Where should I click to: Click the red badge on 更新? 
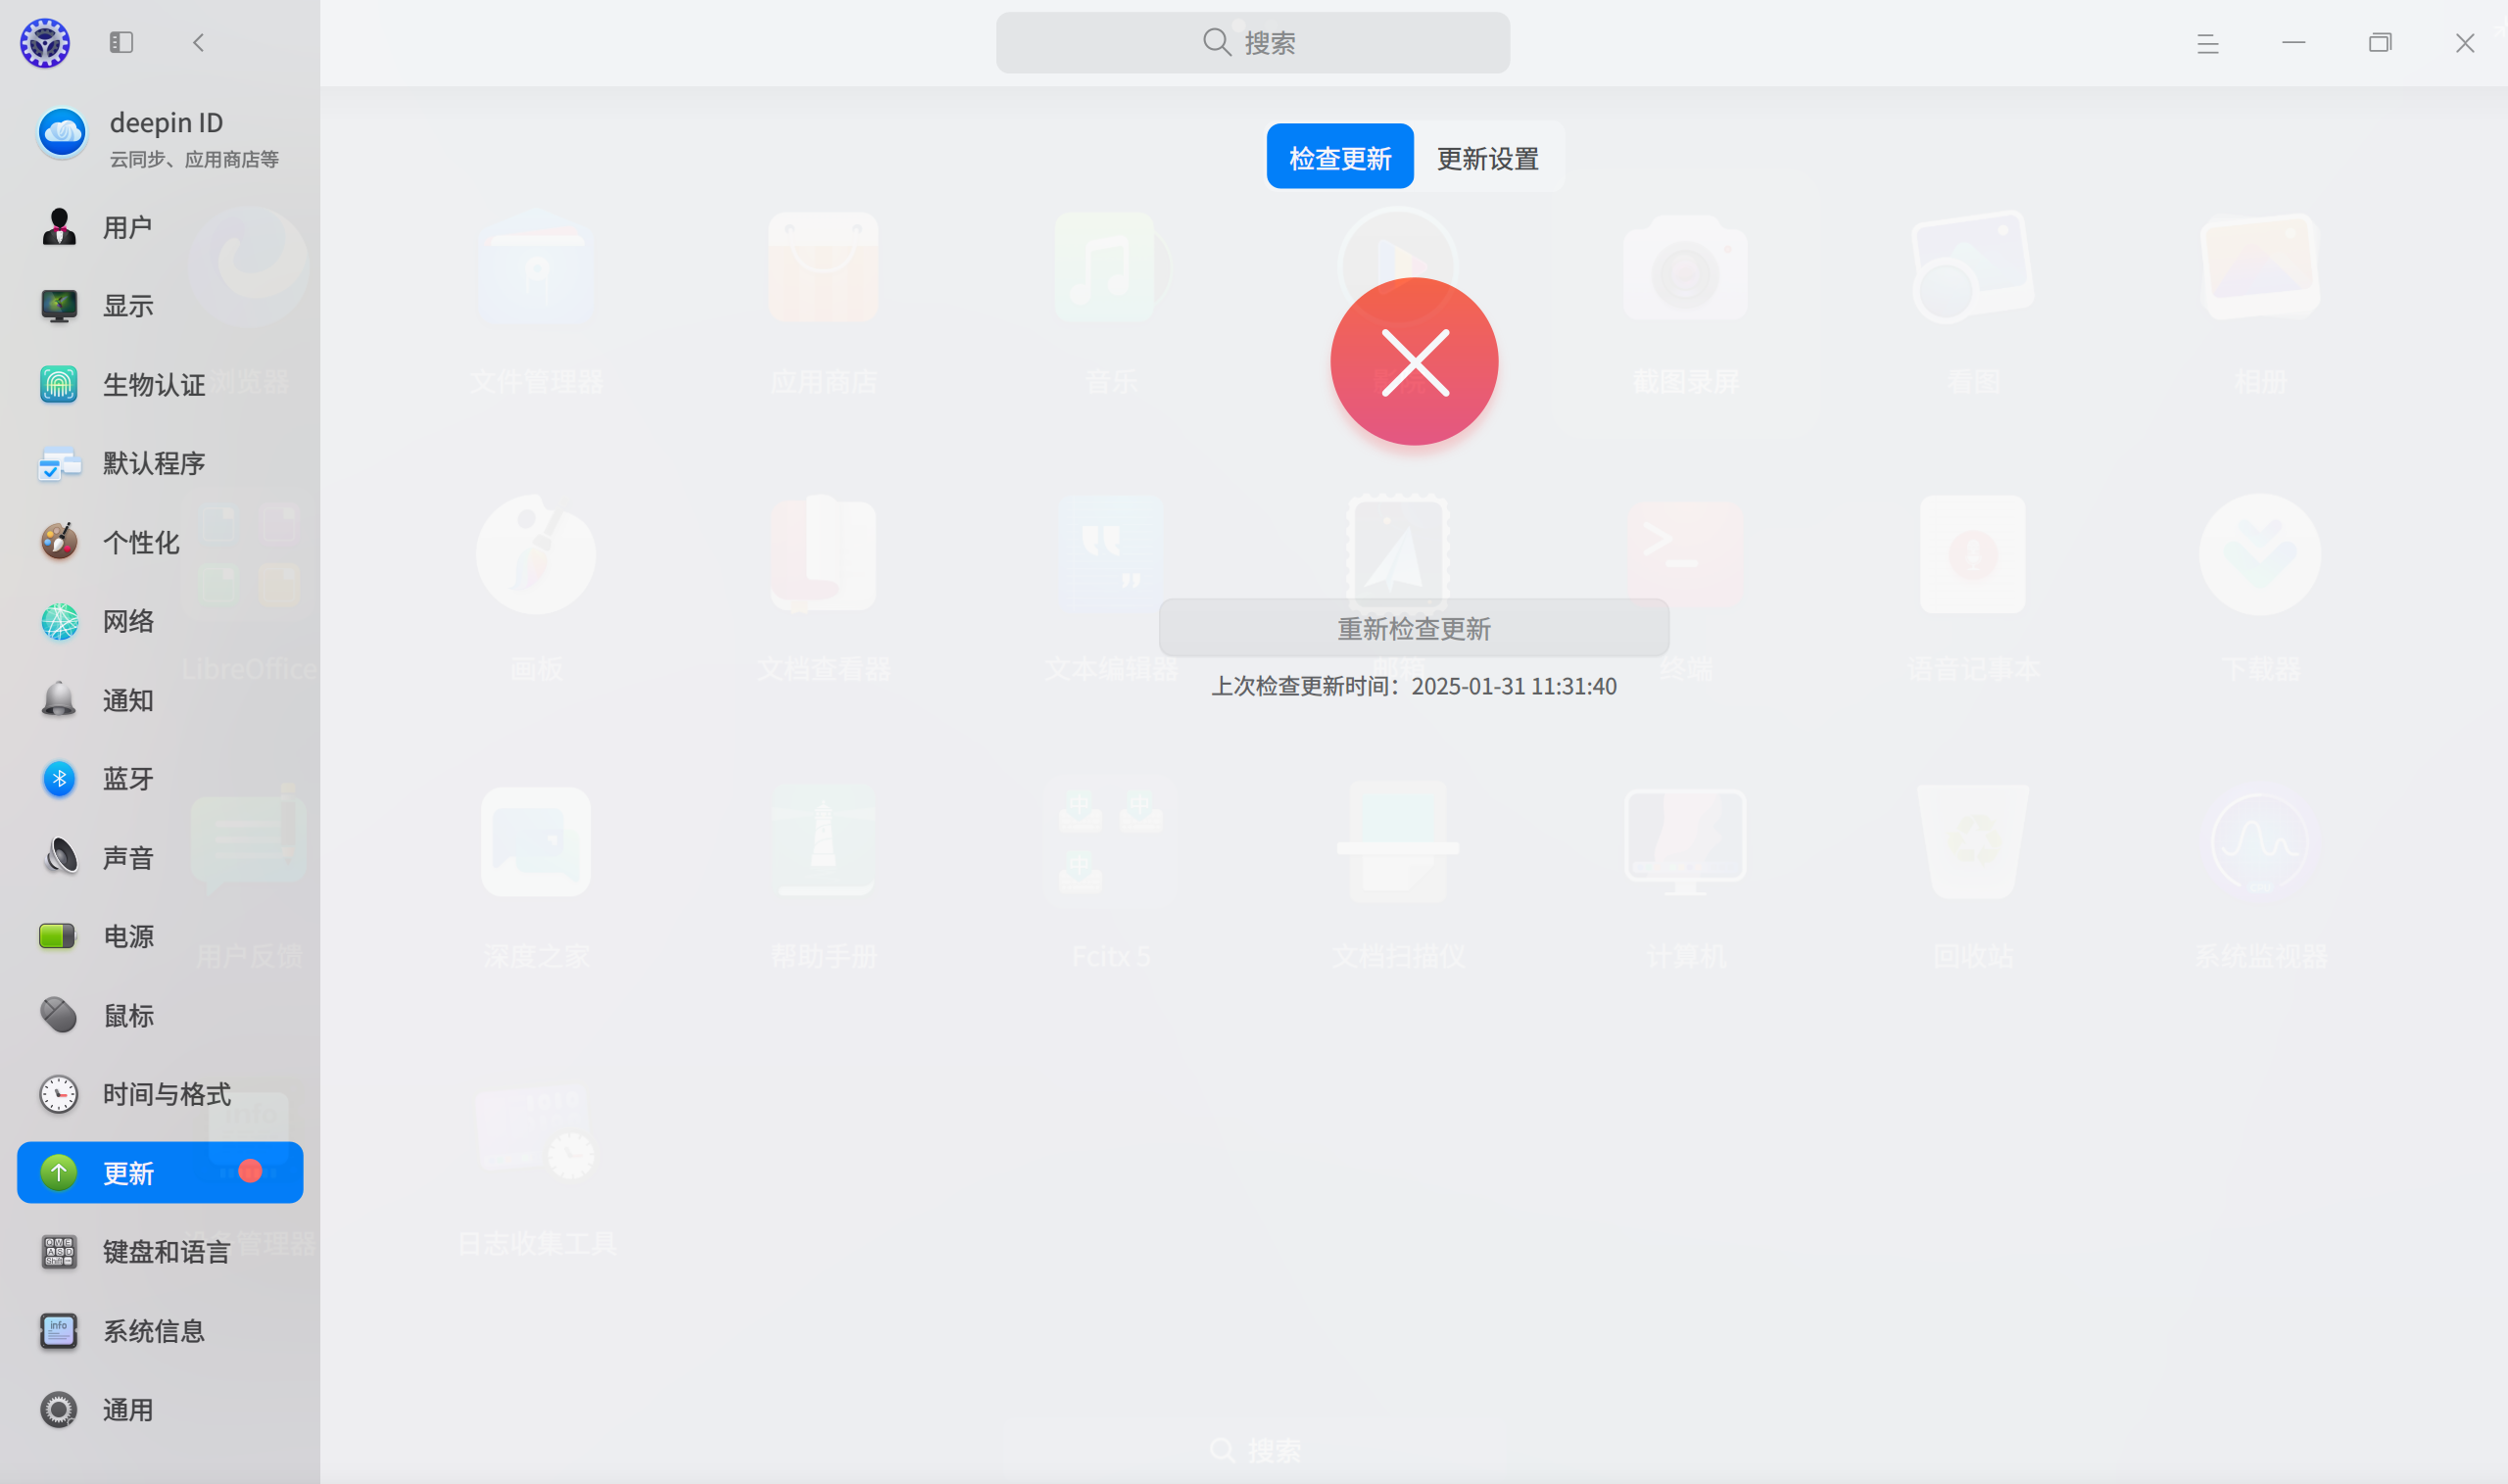coord(251,1171)
